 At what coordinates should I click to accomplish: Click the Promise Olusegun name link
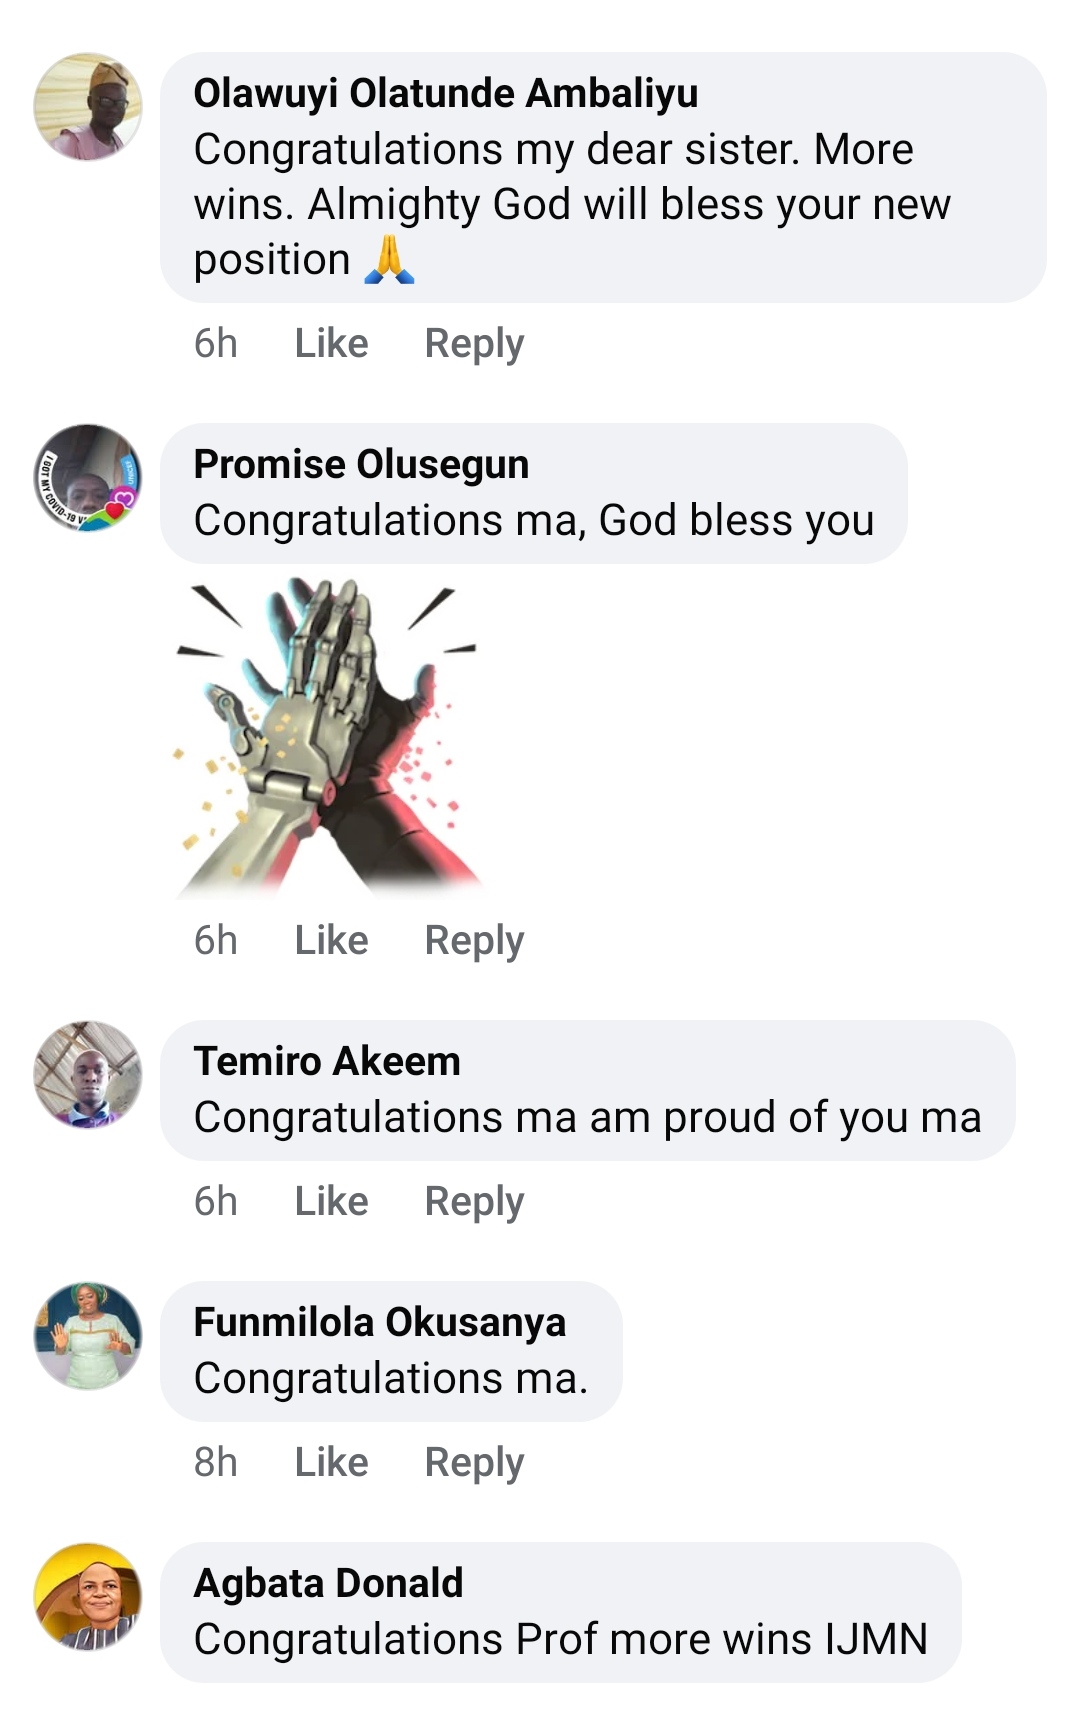point(361,464)
